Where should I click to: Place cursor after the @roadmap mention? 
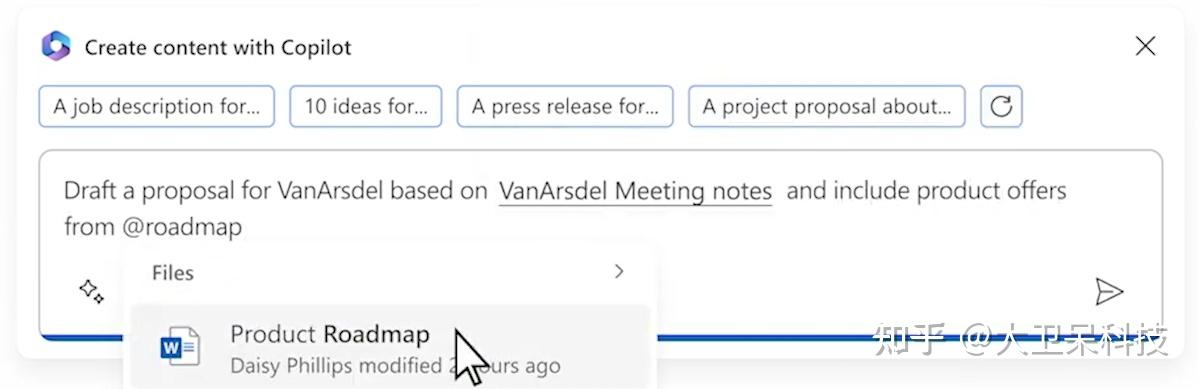coord(243,227)
